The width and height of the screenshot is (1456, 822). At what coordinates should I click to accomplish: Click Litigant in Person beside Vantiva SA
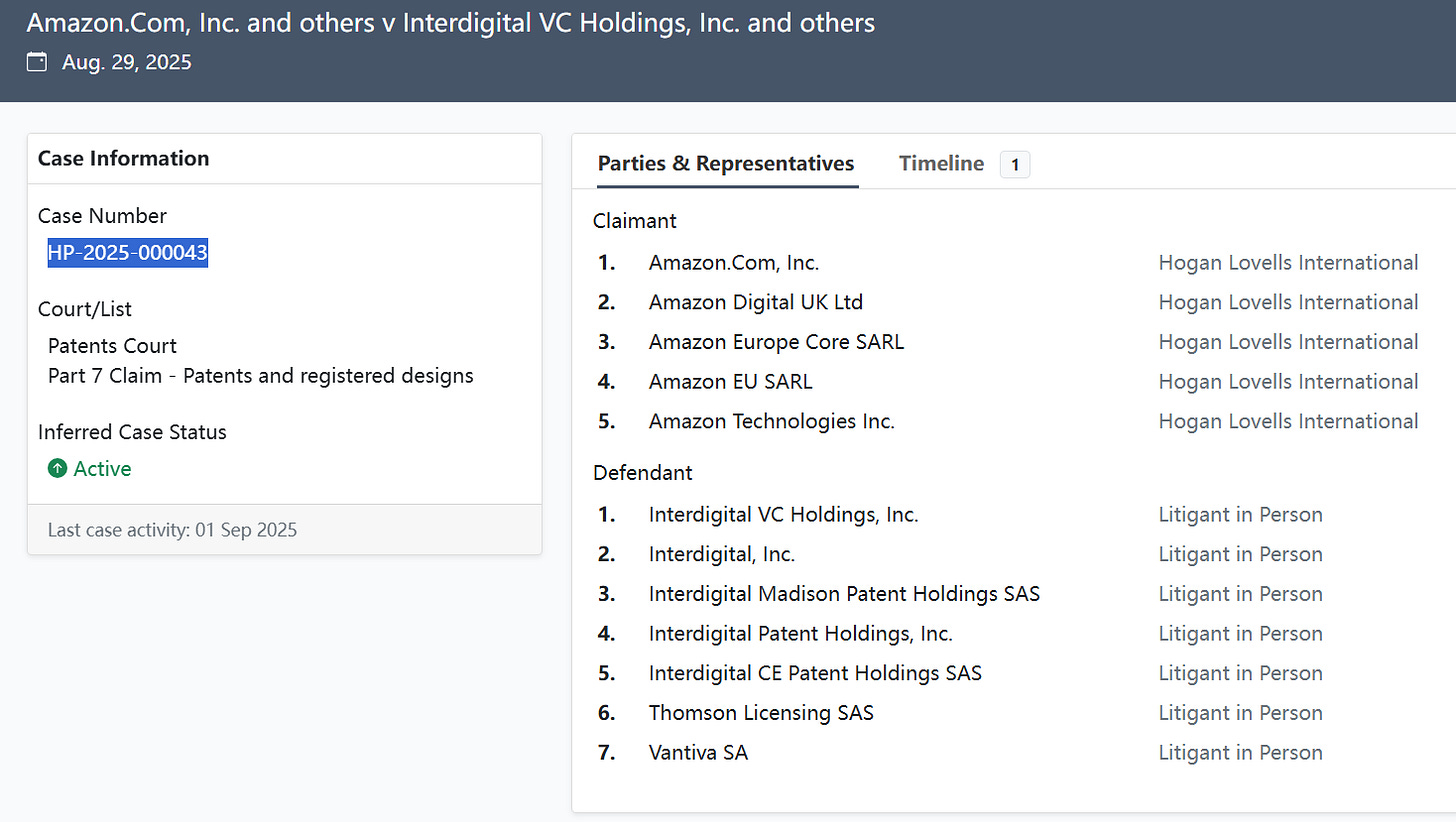pos(1240,753)
